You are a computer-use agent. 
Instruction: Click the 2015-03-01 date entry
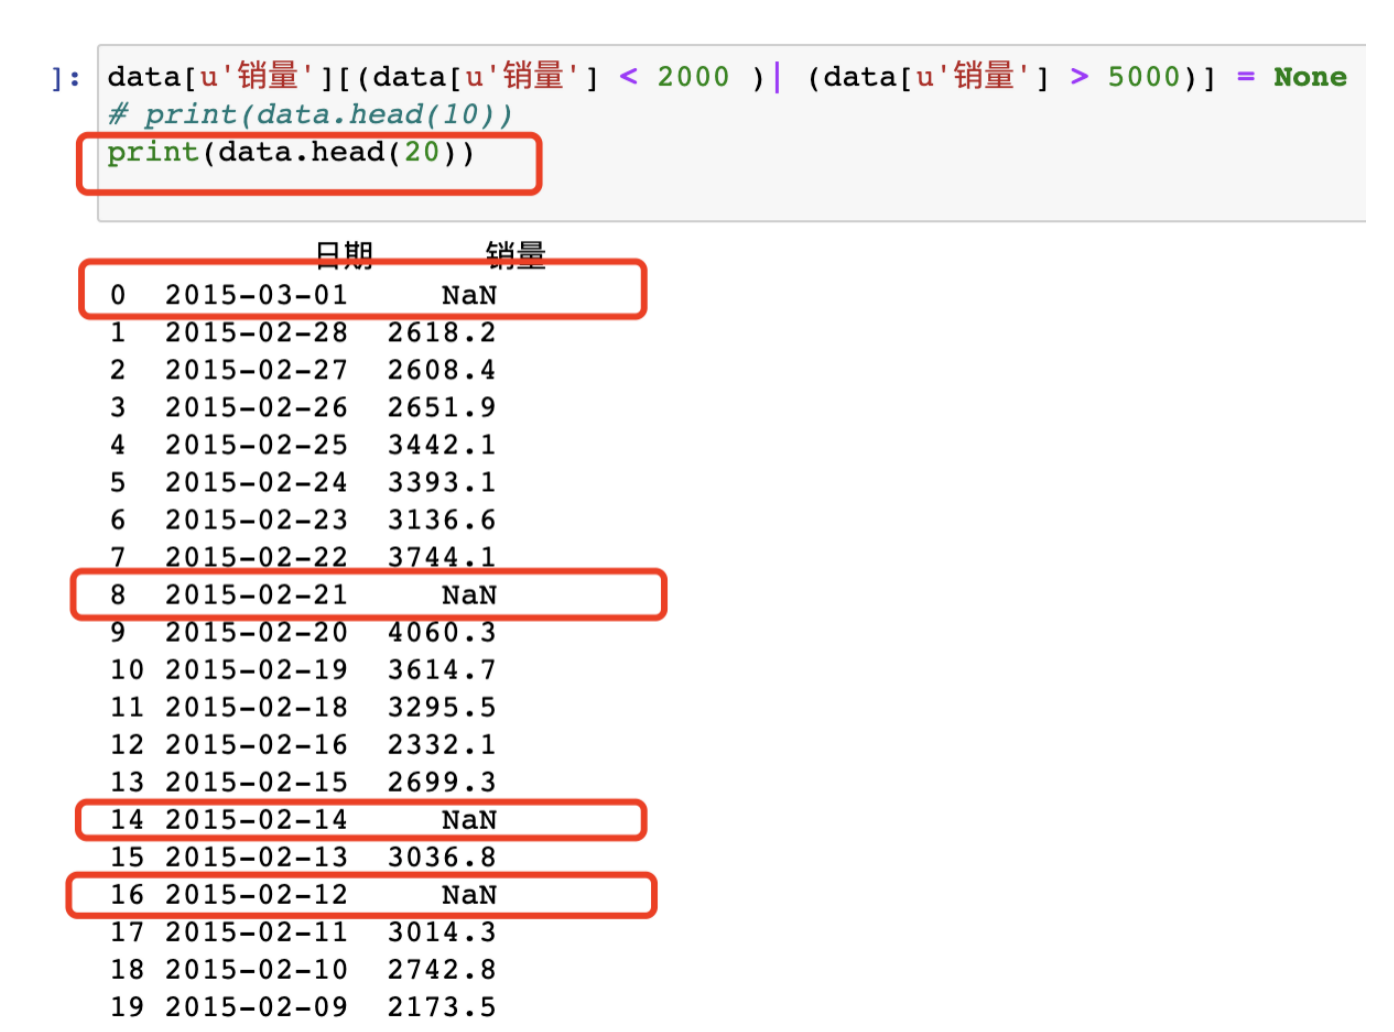[x=257, y=294]
